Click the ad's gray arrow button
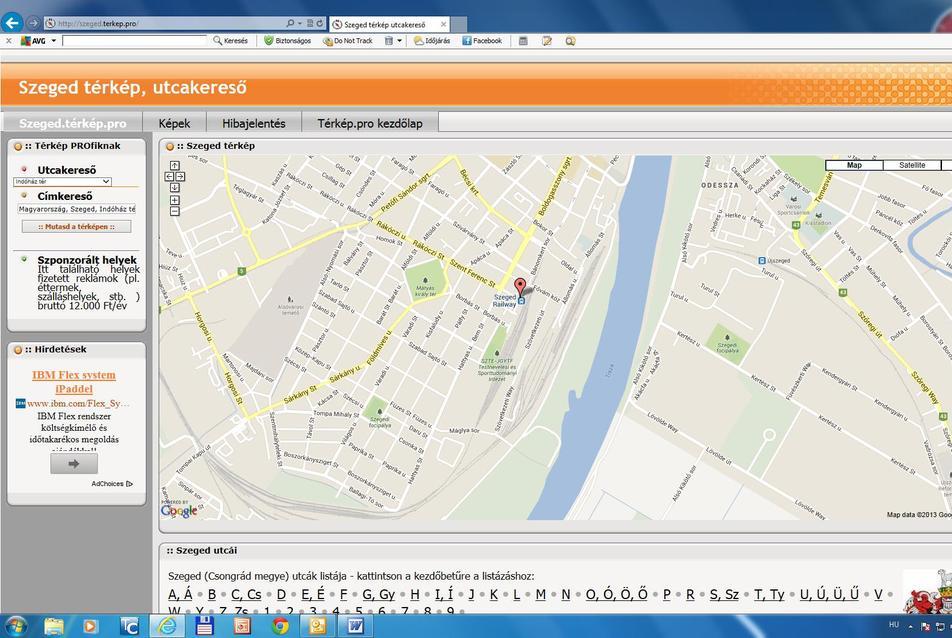The height and width of the screenshot is (638, 952). coord(74,464)
